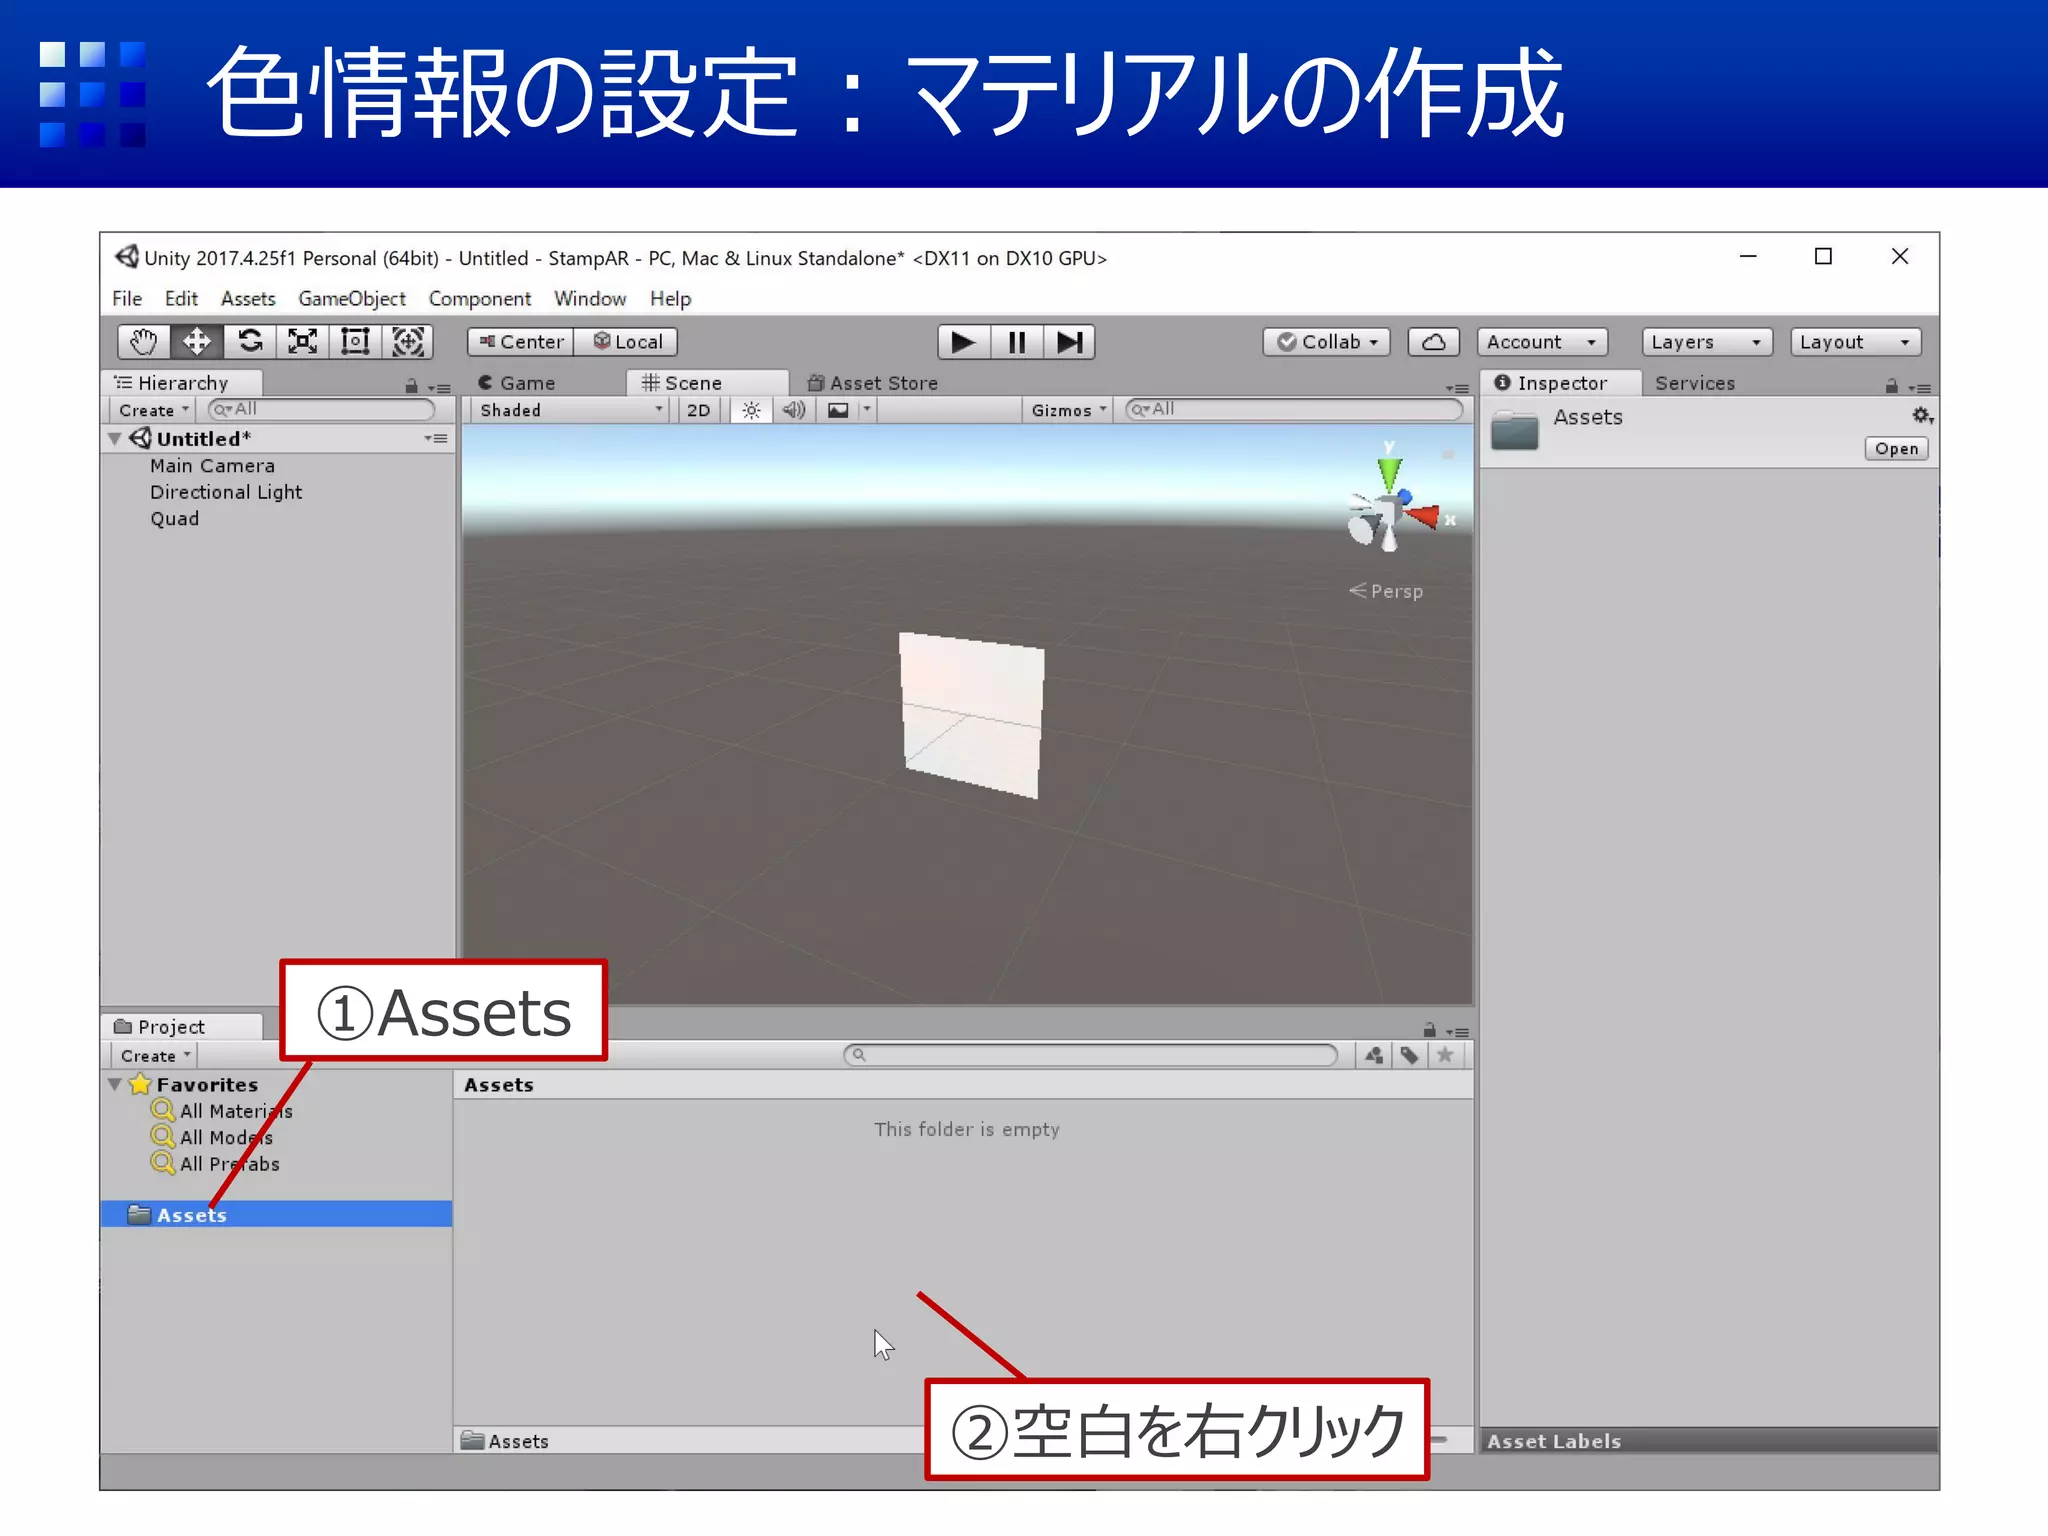The image size is (2048, 1536).
Task: Click Assets breadcrumb in bottom bar
Action: pyautogui.click(x=505, y=1441)
